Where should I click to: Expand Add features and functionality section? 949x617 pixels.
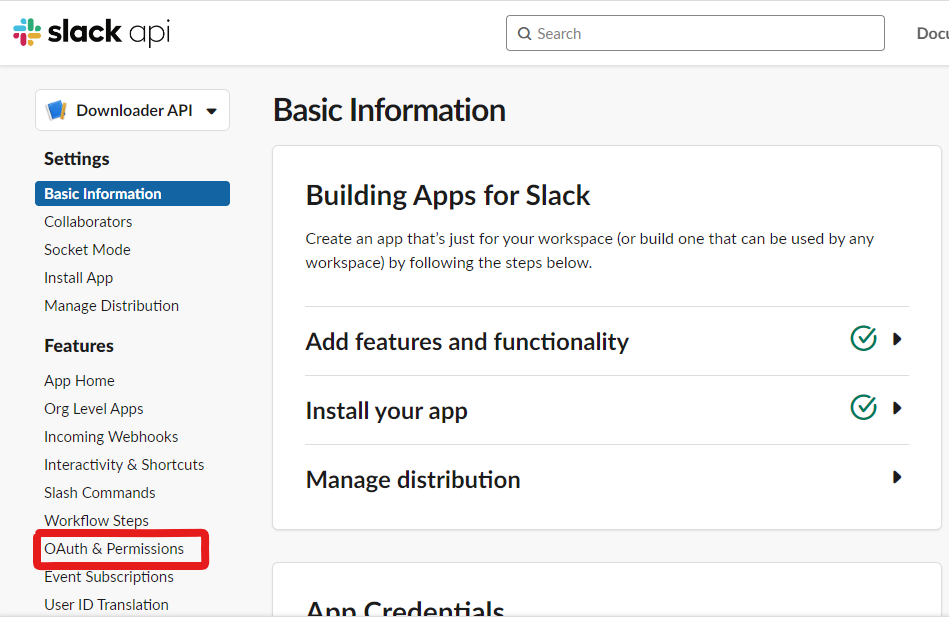(897, 339)
